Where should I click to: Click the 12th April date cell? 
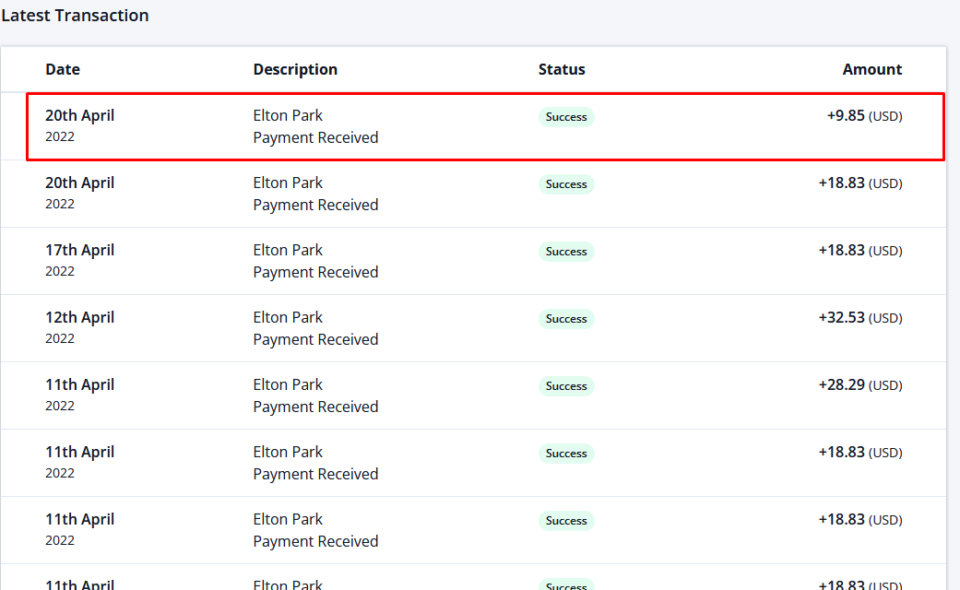(x=80, y=317)
